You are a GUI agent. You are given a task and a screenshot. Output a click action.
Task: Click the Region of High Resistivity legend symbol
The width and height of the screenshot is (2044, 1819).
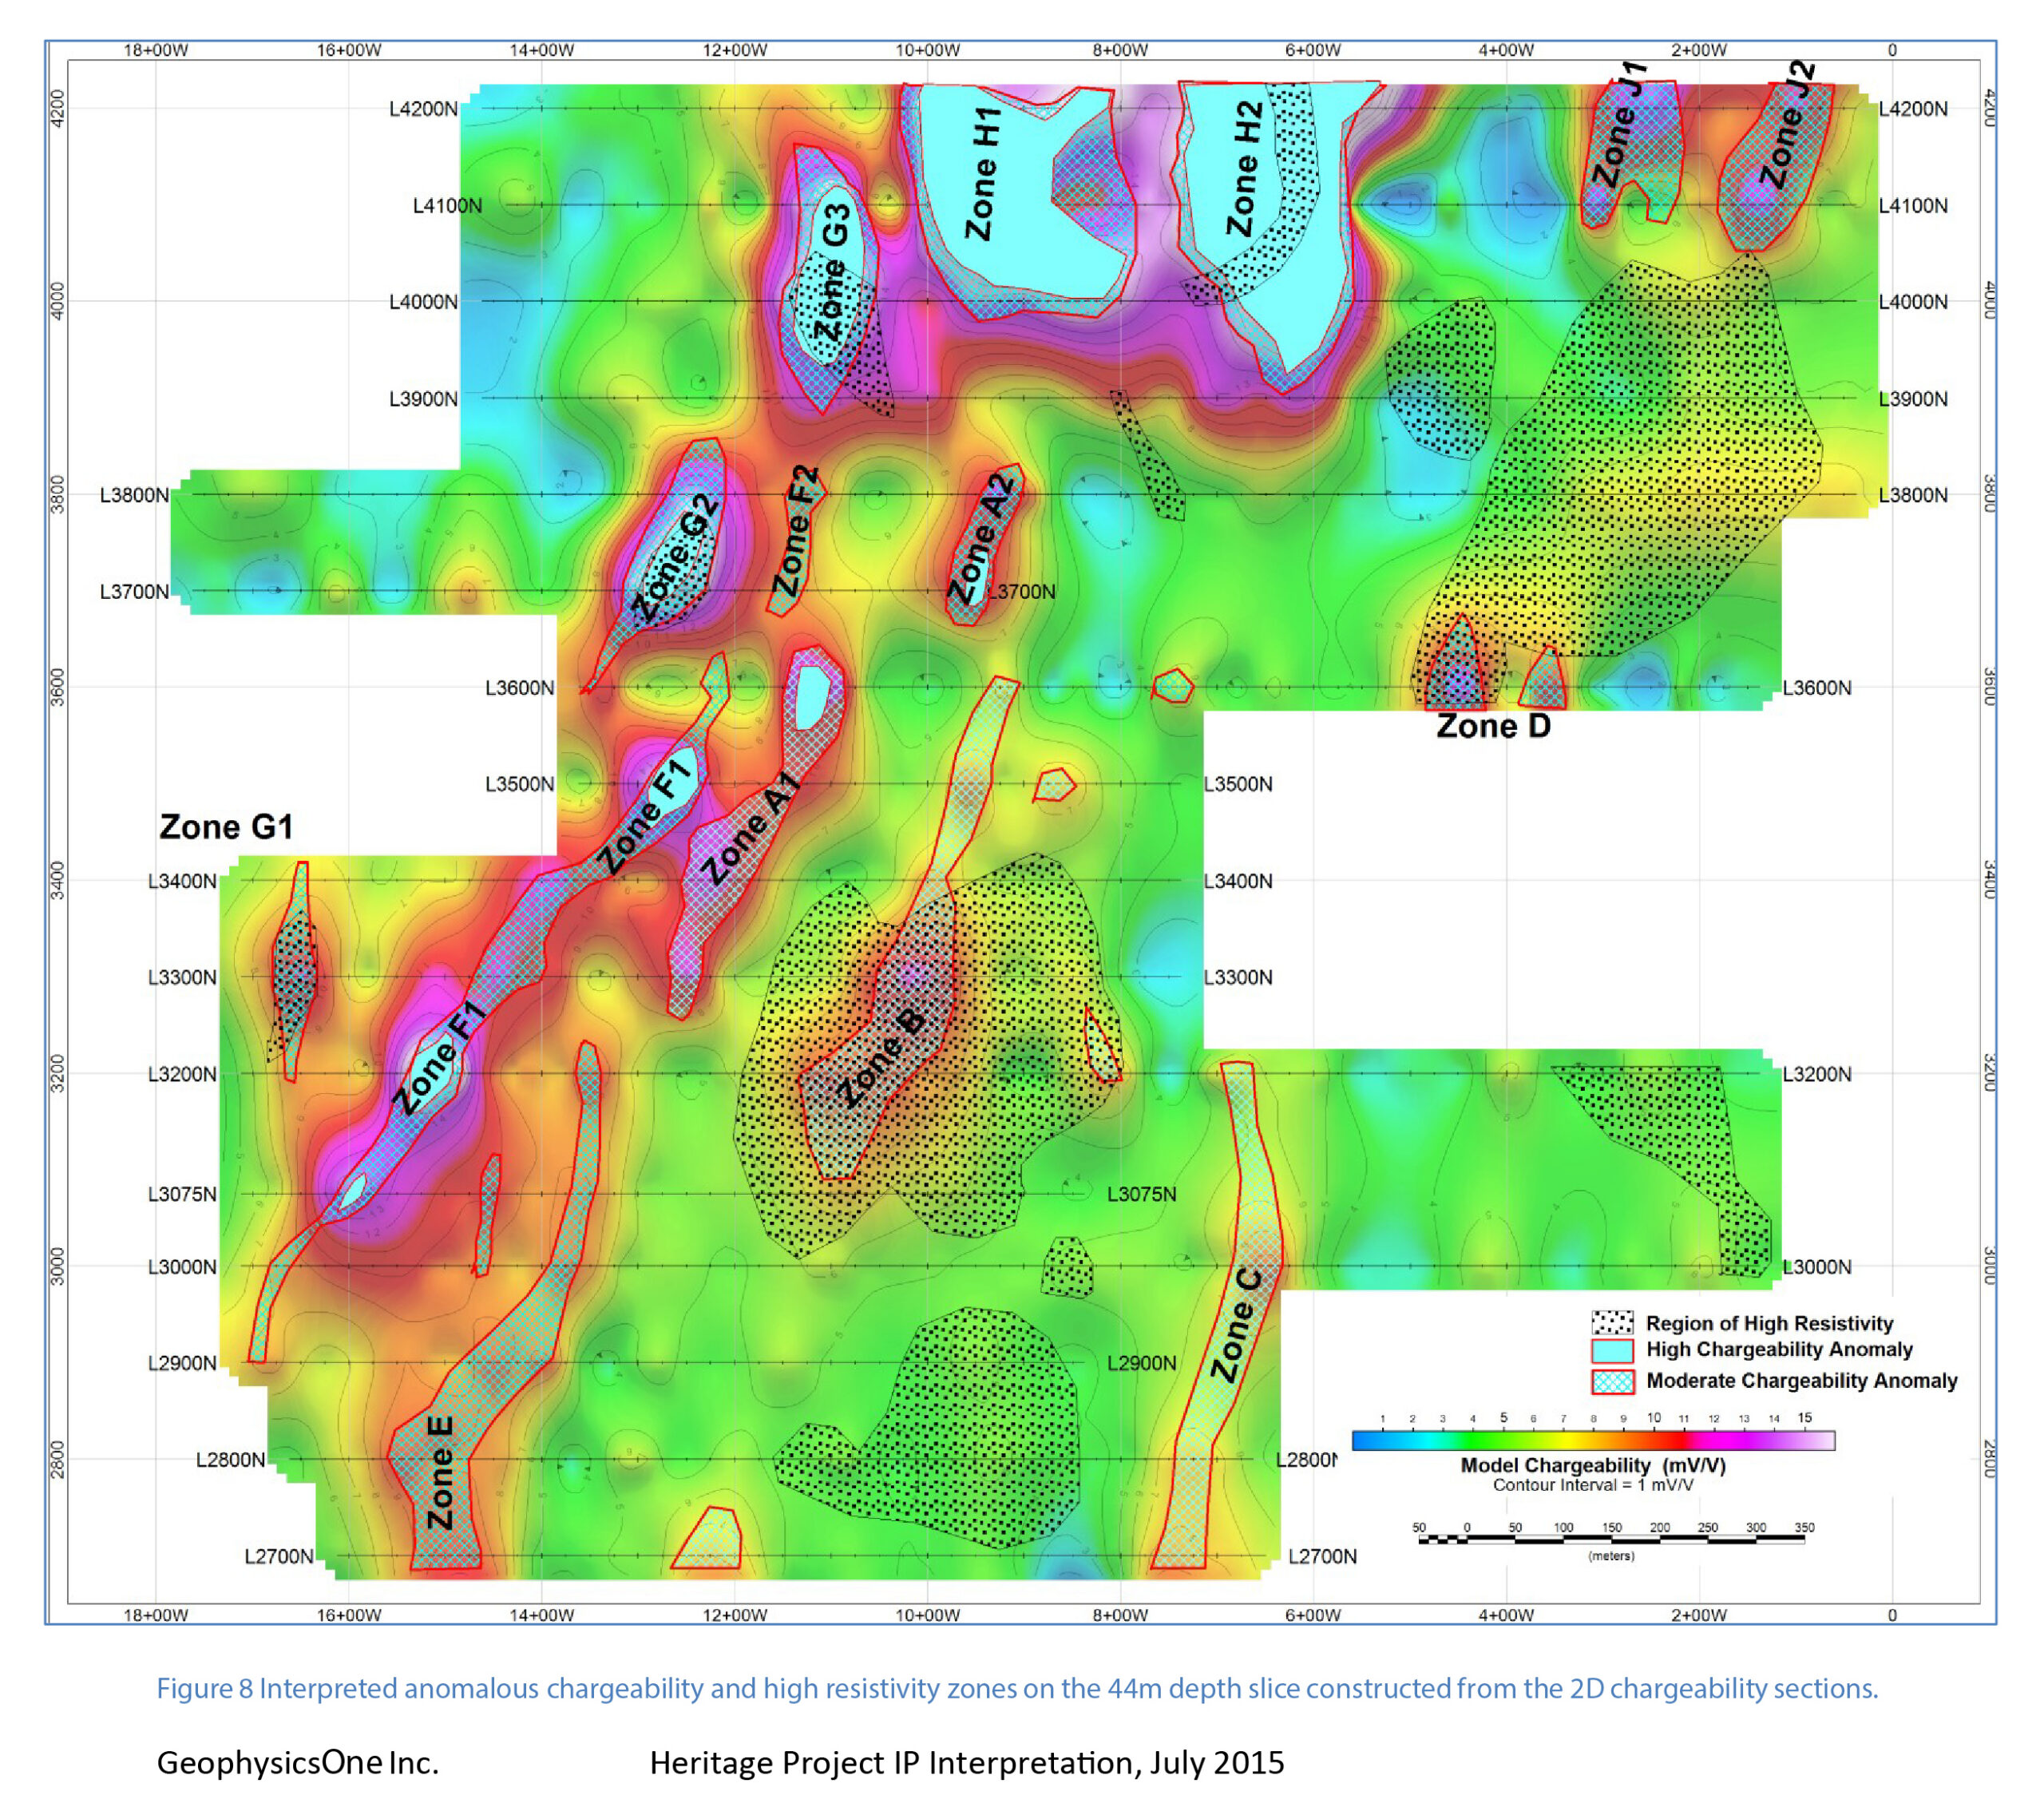[x=1611, y=1322]
